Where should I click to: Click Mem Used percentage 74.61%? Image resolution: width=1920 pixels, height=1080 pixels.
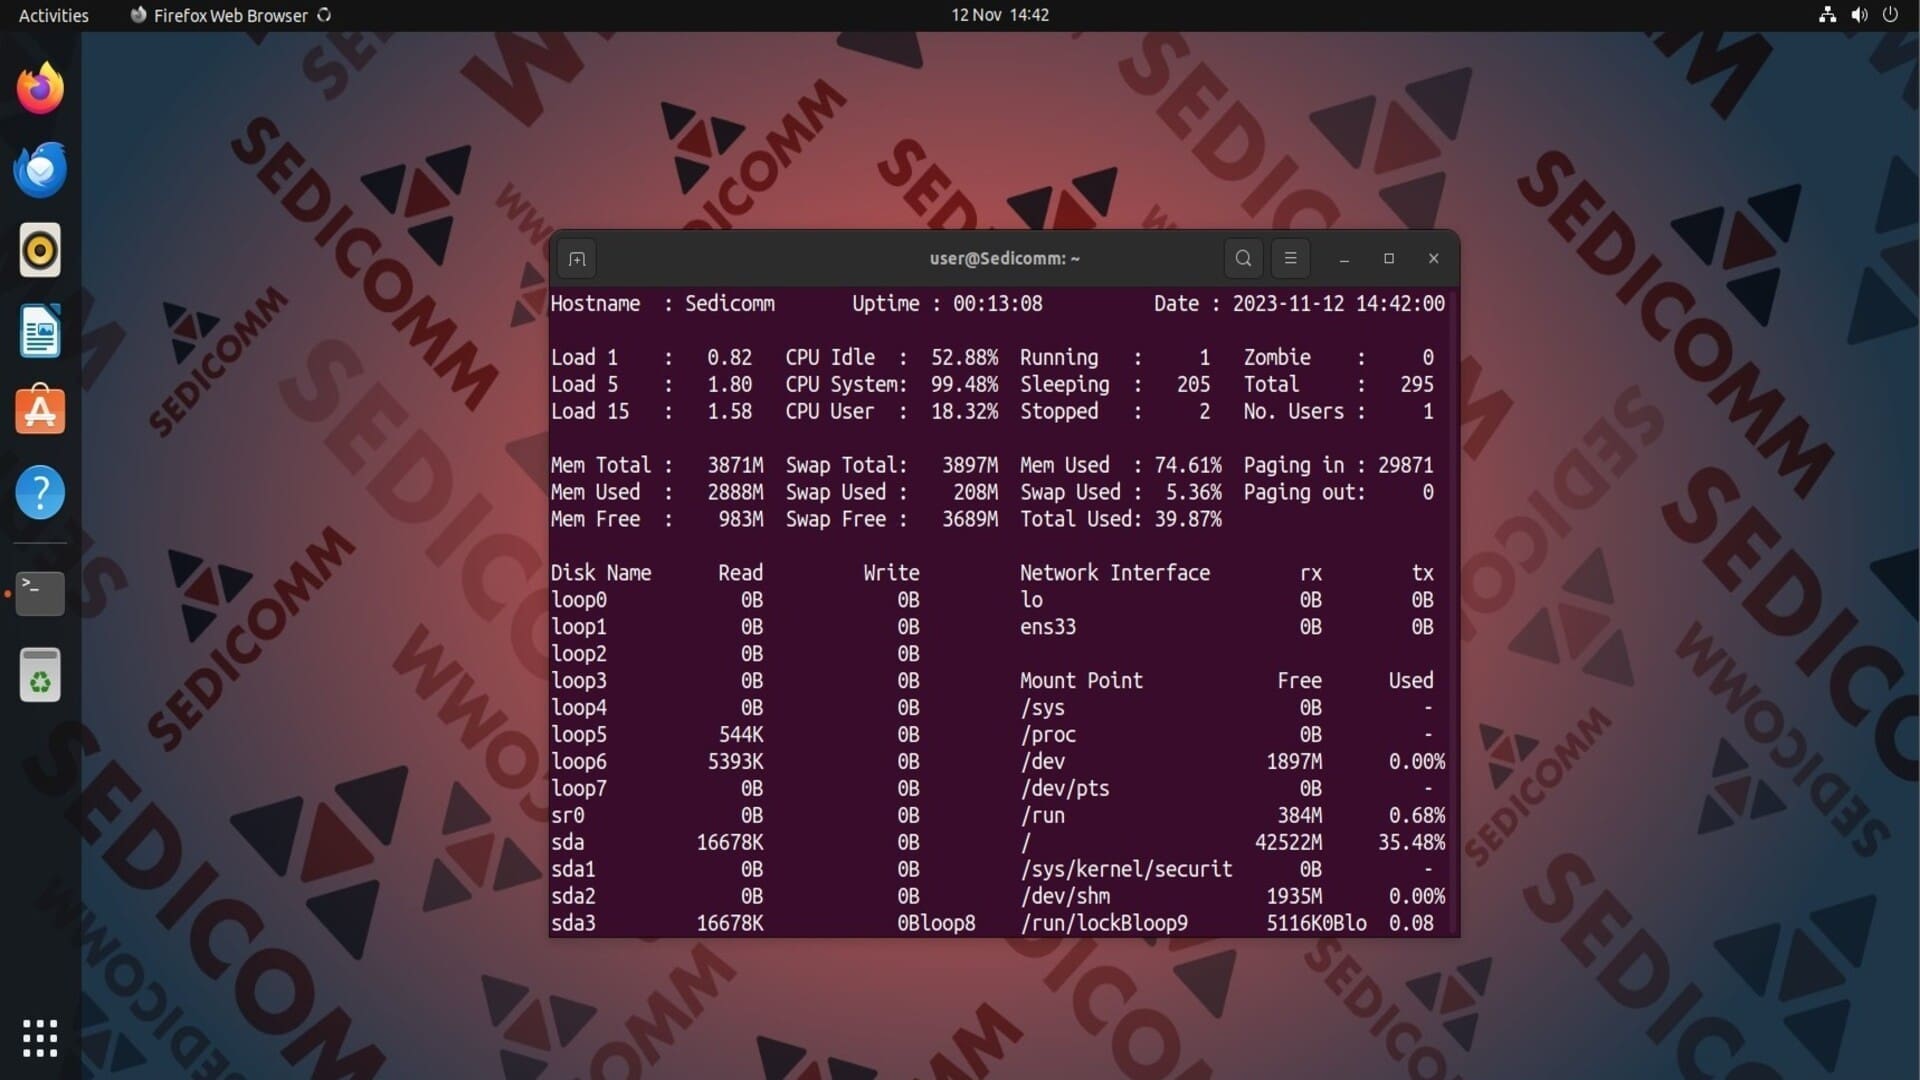(x=1188, y=465)
